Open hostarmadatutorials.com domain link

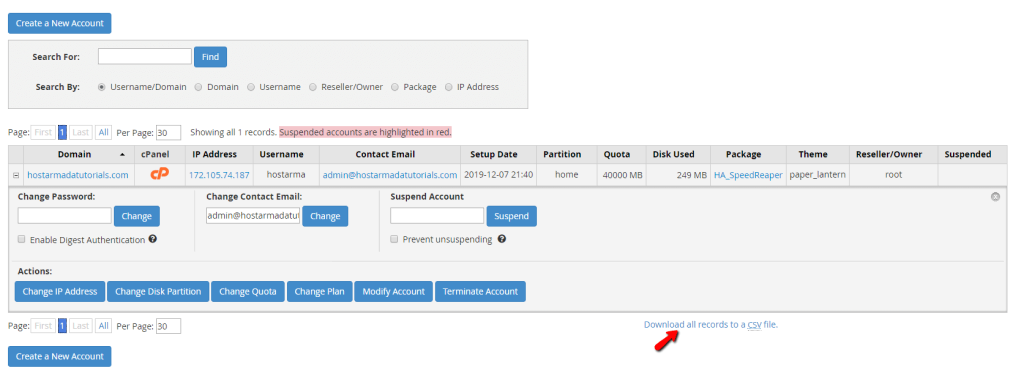tap(78, 175)
